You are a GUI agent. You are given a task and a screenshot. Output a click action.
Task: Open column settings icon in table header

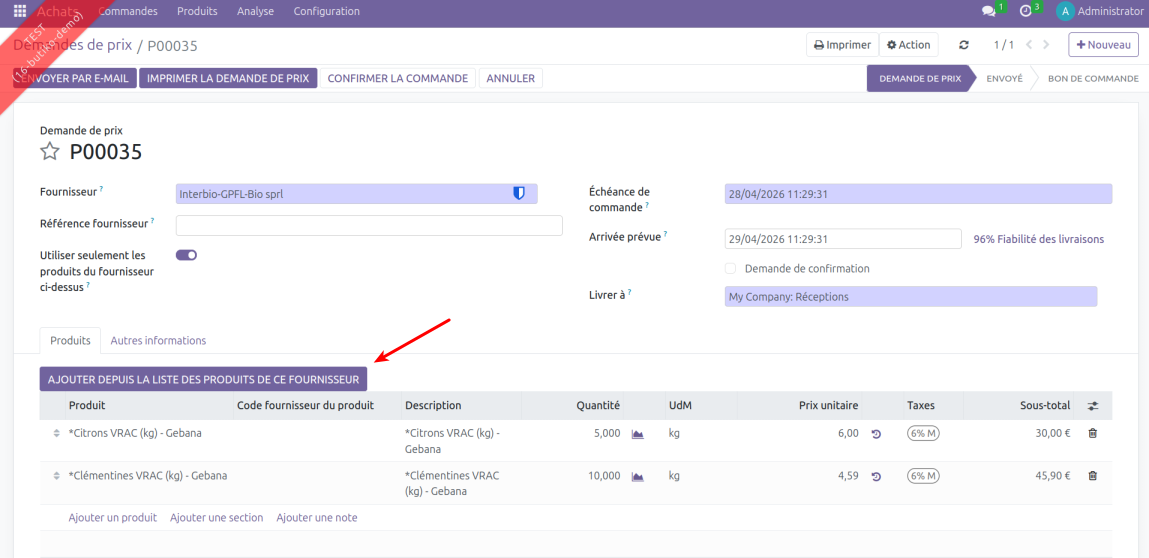(1093, 406)
